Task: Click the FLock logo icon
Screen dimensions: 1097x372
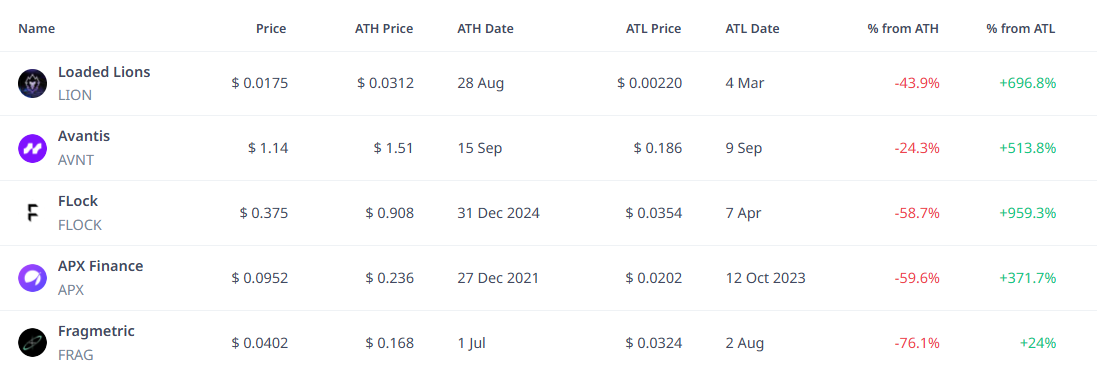Action: pyautogui.click(x=32, y=213)
